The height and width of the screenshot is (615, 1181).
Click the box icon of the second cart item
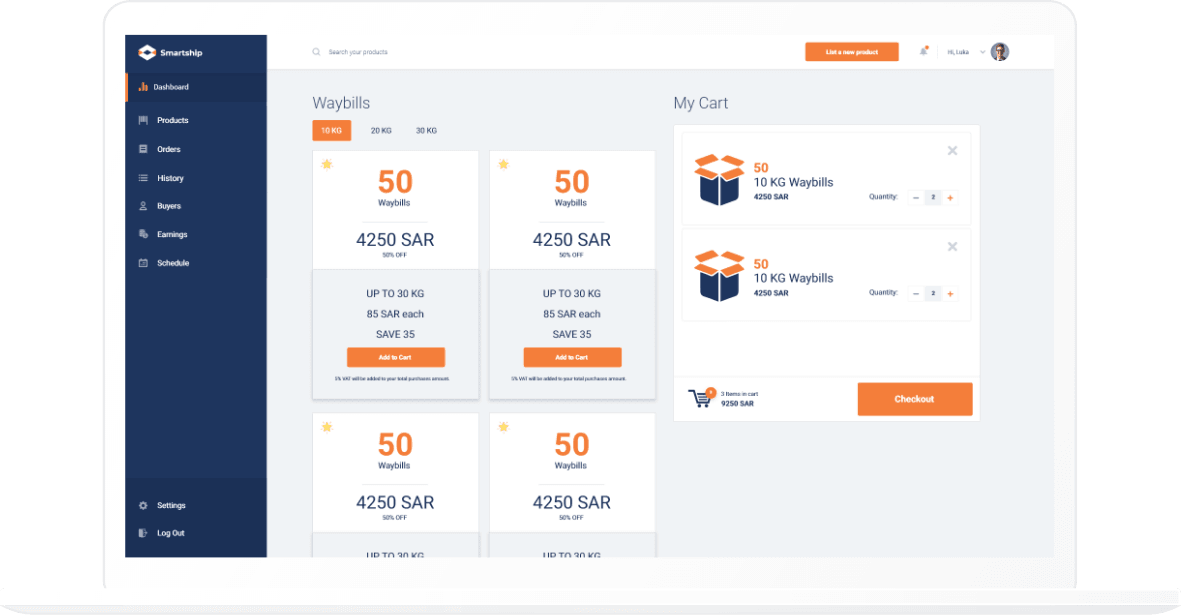pyautogui.click(x=719, y=276)
